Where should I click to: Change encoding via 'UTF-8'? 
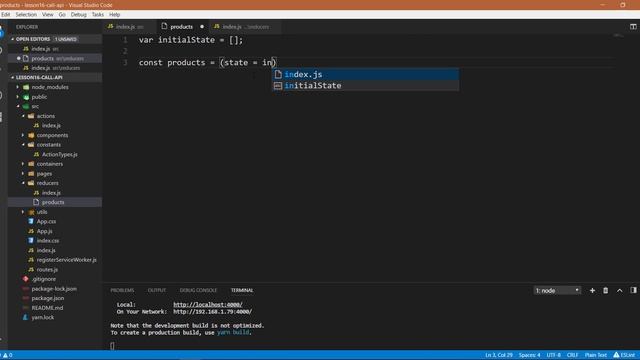tap(554, 355)
